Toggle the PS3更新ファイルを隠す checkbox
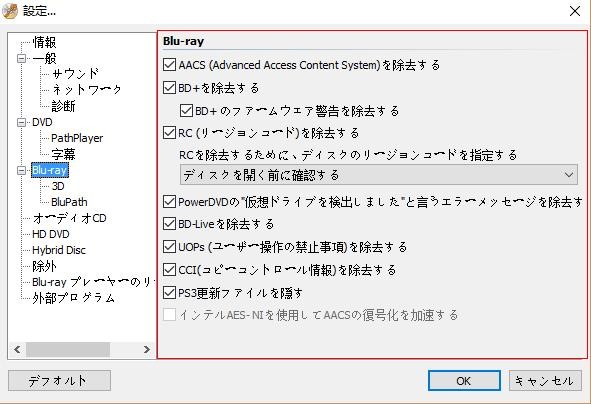This screenshot has width=591, height=404. pyautogui.click(x=169, y=292)
